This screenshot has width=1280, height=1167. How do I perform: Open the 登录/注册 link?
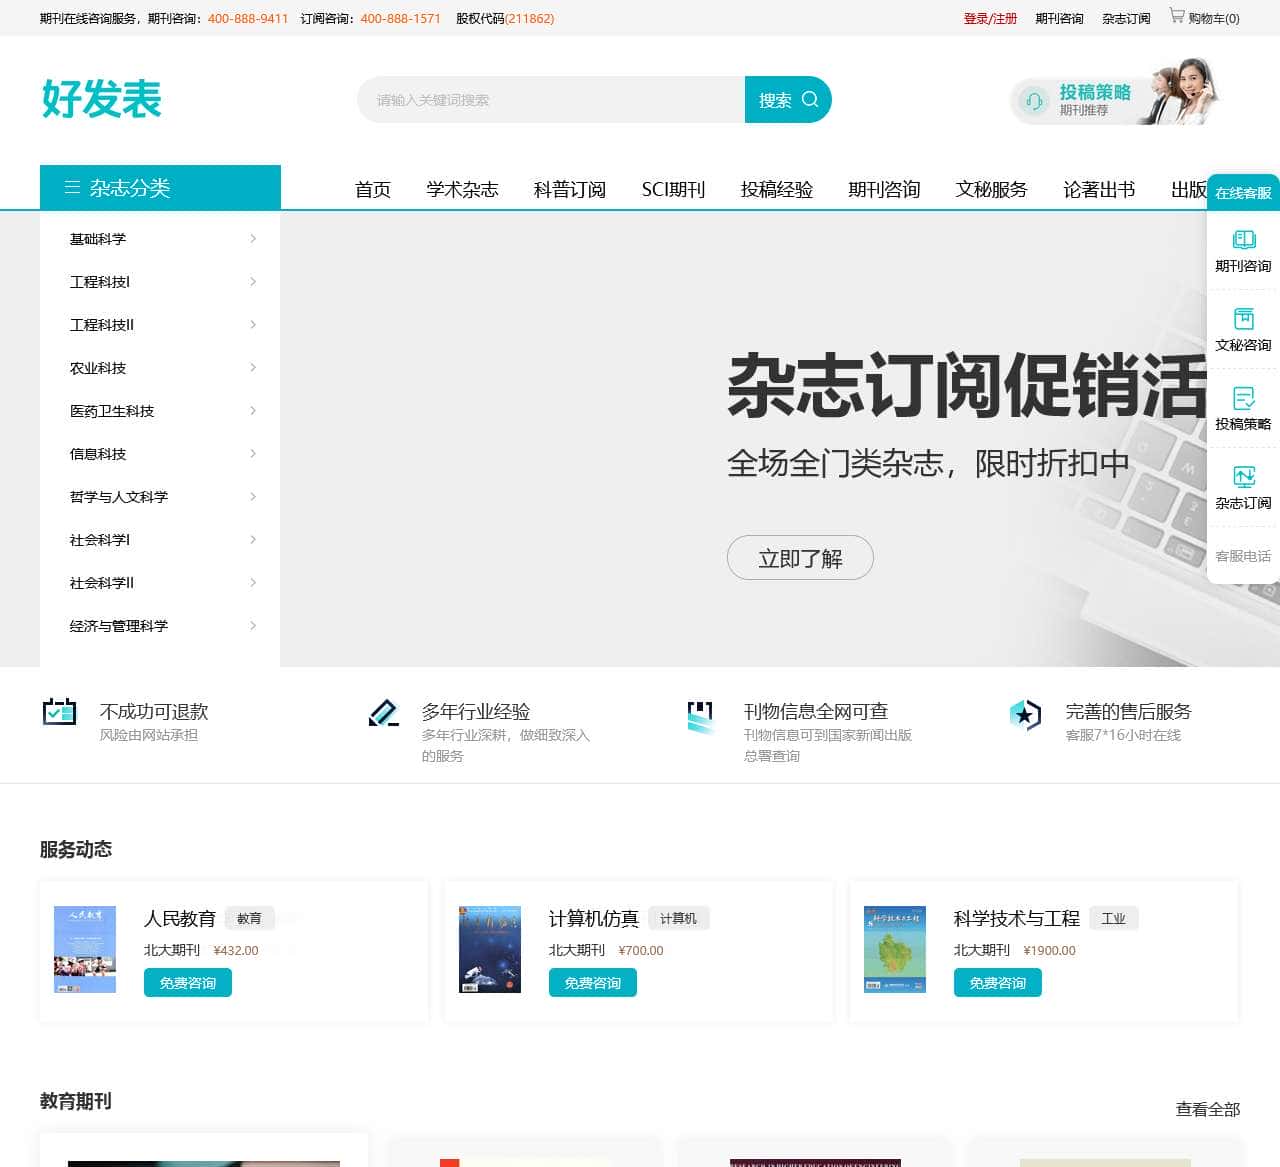point(990,18)
